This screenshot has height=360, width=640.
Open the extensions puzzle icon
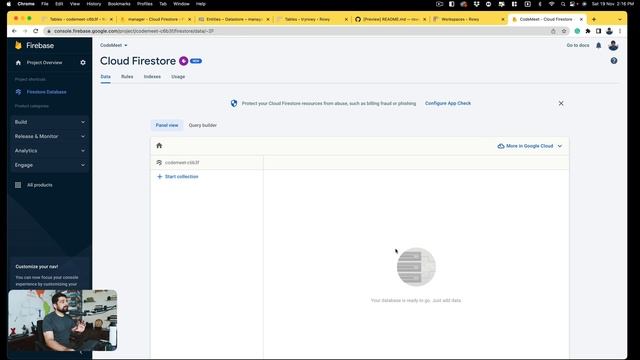pos(588,31)
